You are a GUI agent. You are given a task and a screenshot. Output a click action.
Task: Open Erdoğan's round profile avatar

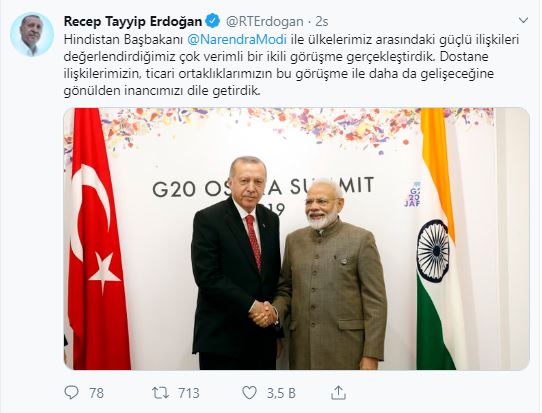(32, 35)
